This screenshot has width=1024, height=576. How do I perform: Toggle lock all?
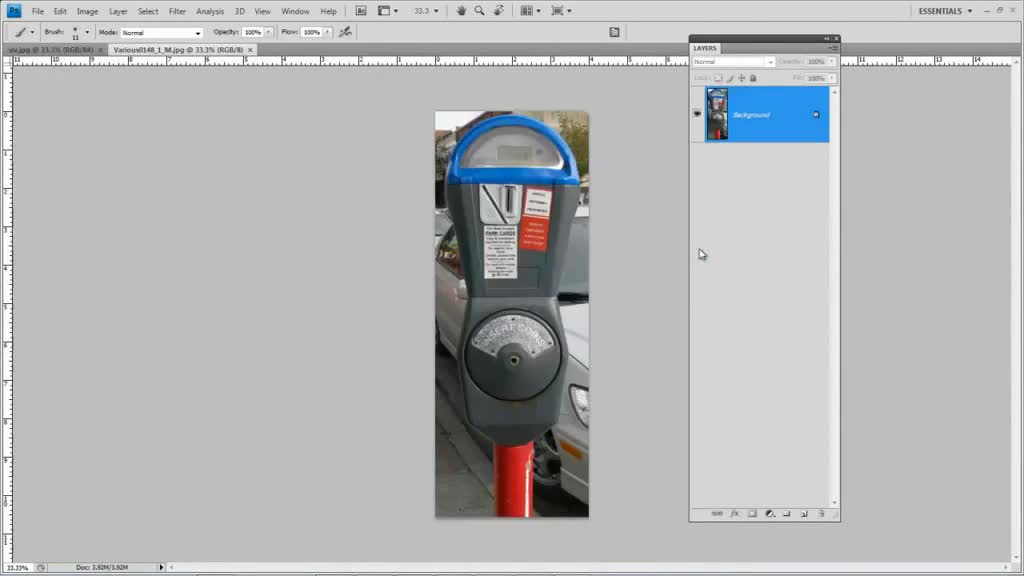[753, 78]
